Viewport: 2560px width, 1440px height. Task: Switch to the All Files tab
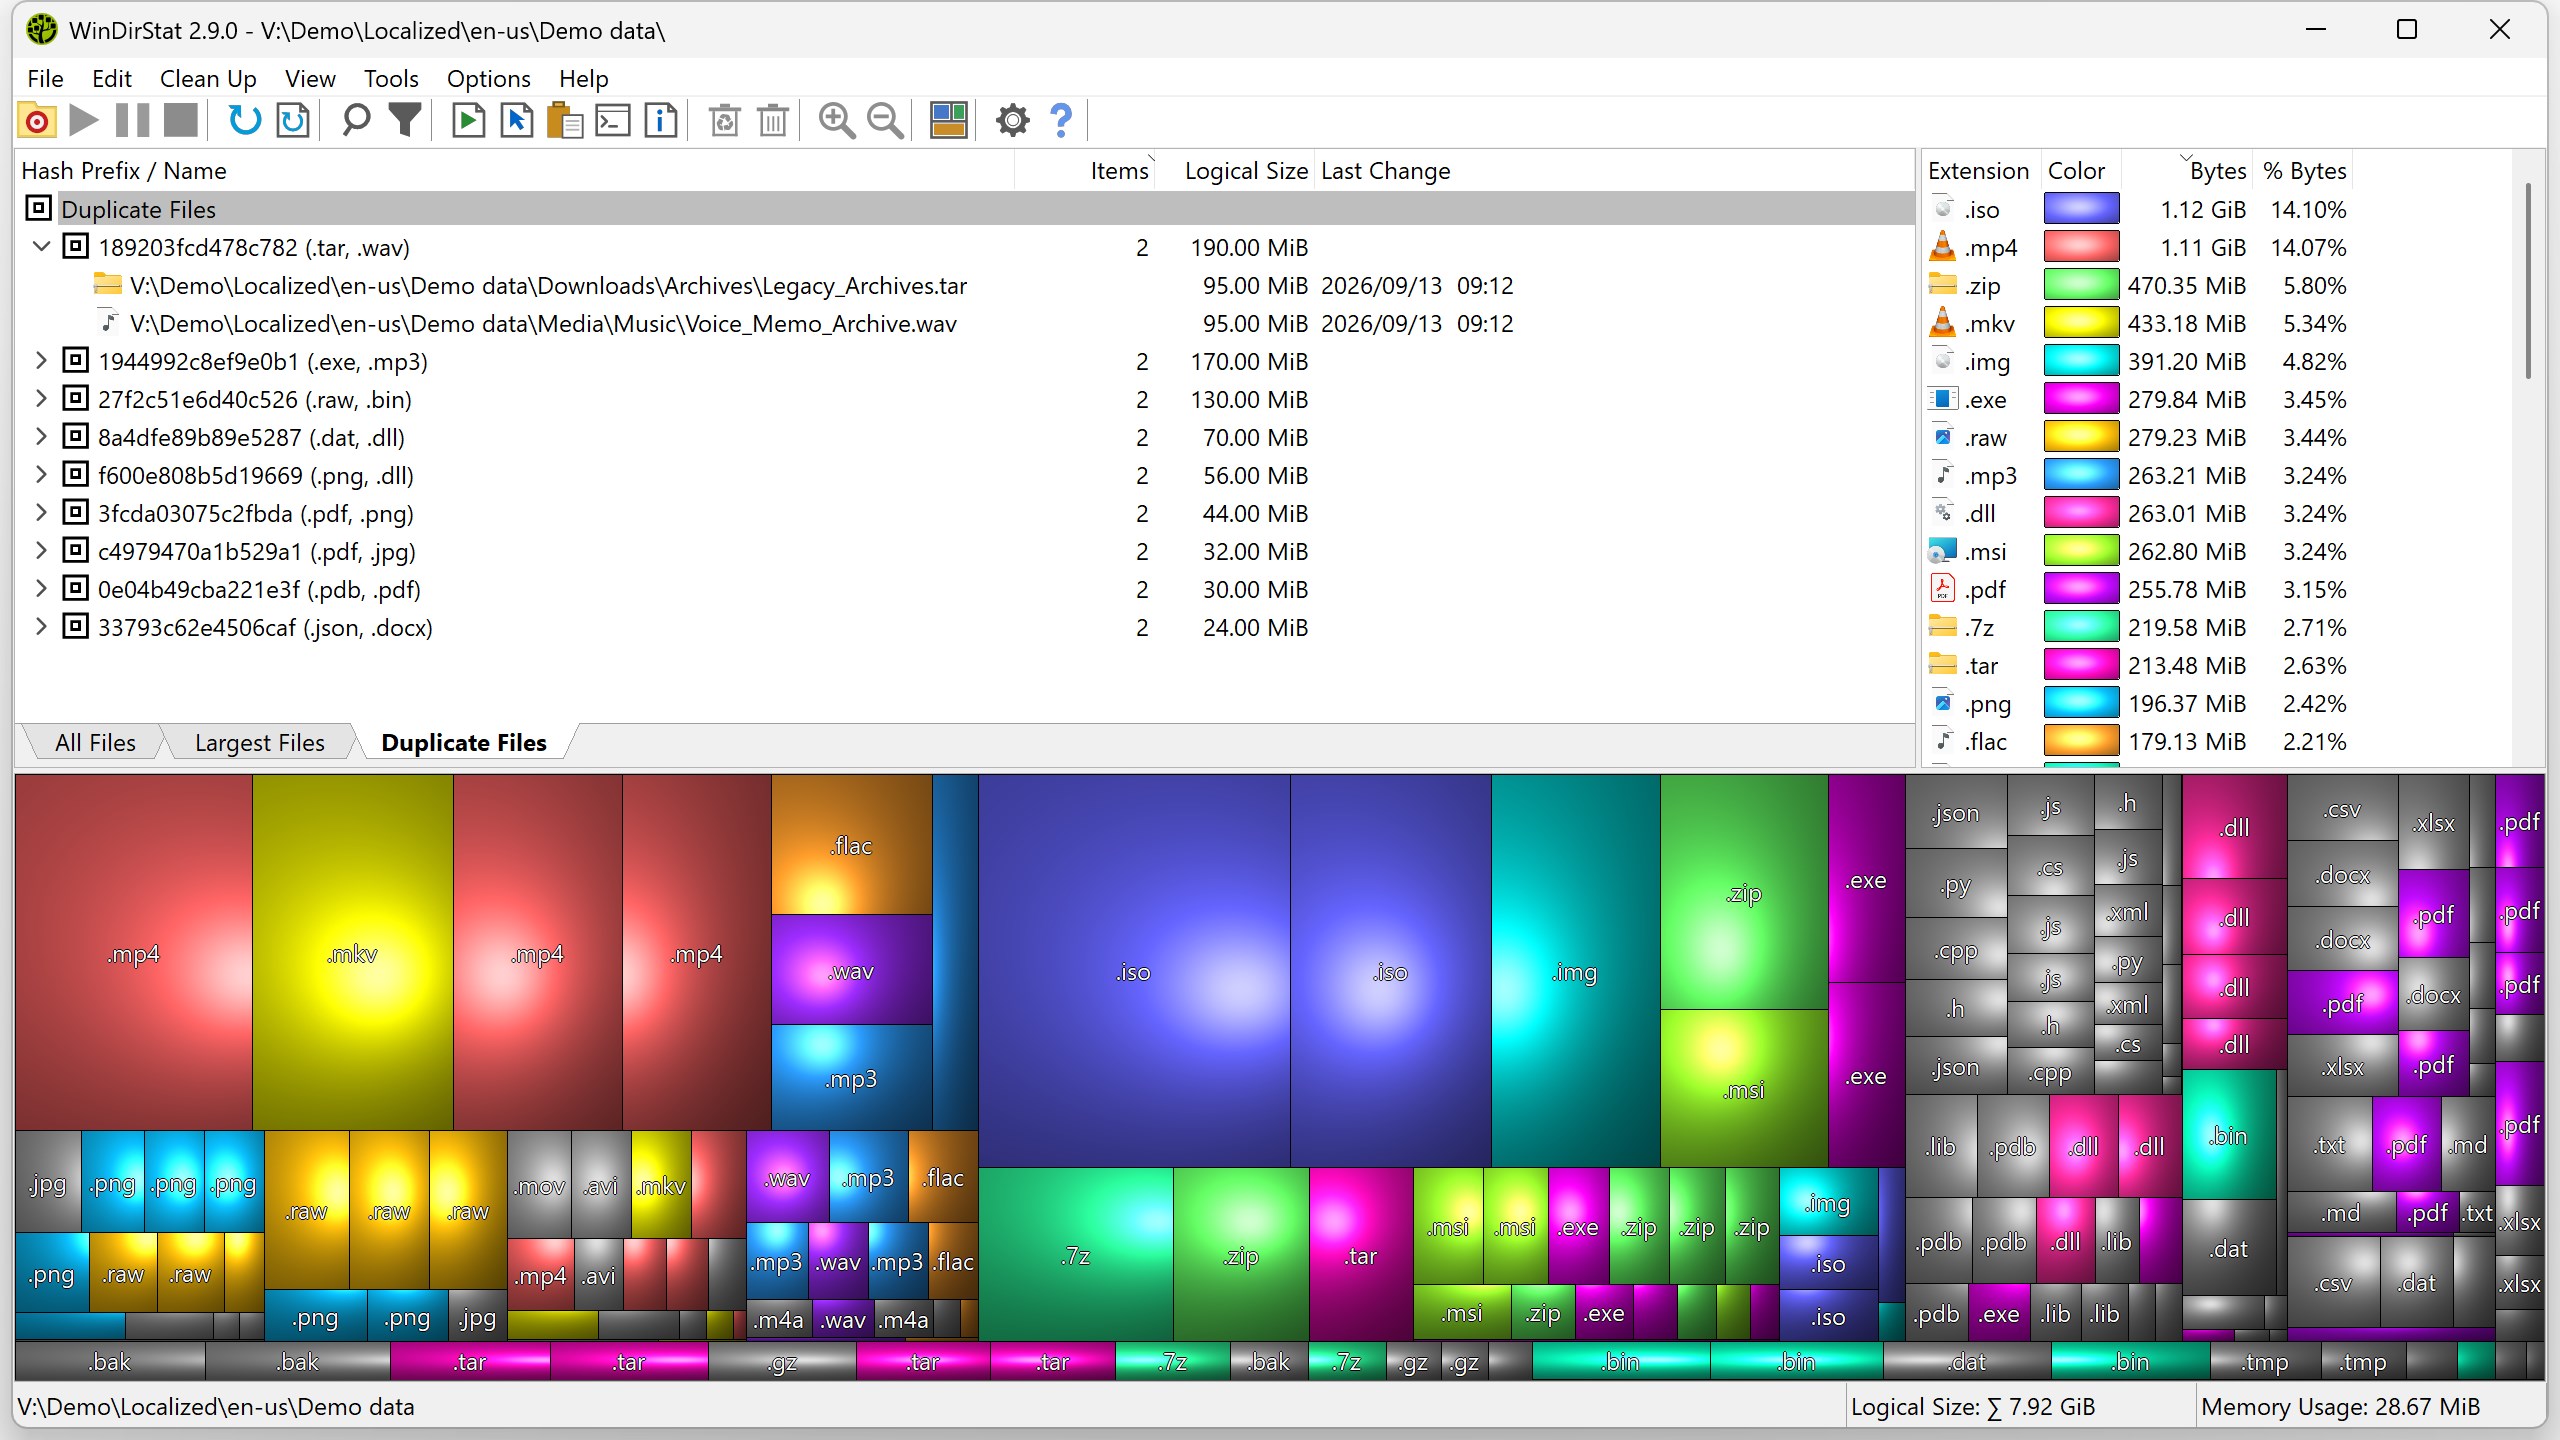pos(95,743)
